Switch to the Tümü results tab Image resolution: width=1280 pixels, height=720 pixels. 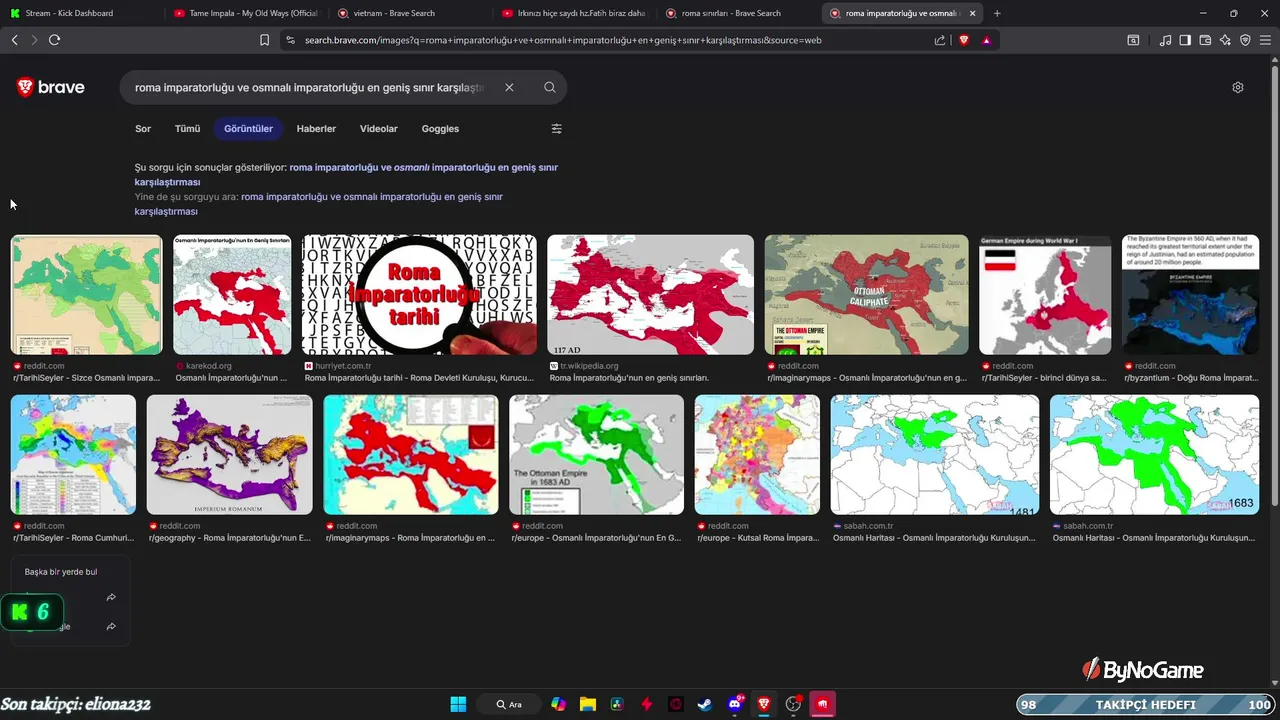[x=187, y=129]
